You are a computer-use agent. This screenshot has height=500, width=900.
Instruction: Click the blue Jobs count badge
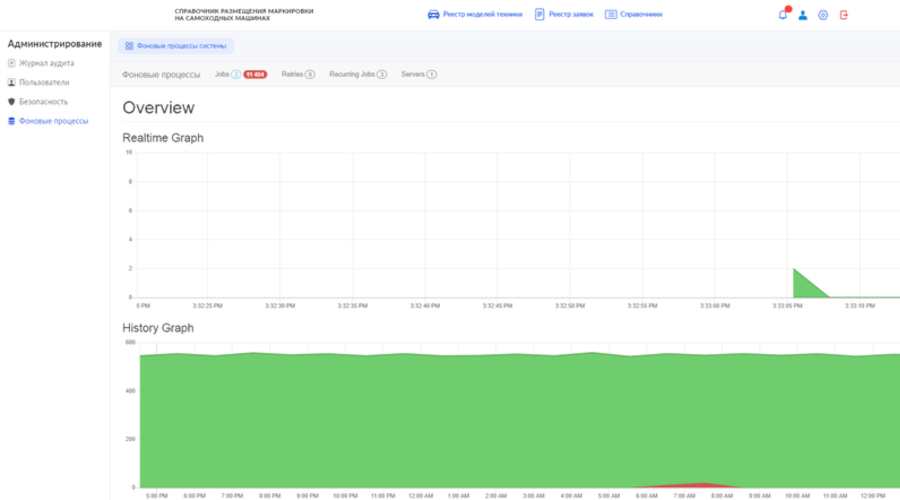click(x=236, y=75)
